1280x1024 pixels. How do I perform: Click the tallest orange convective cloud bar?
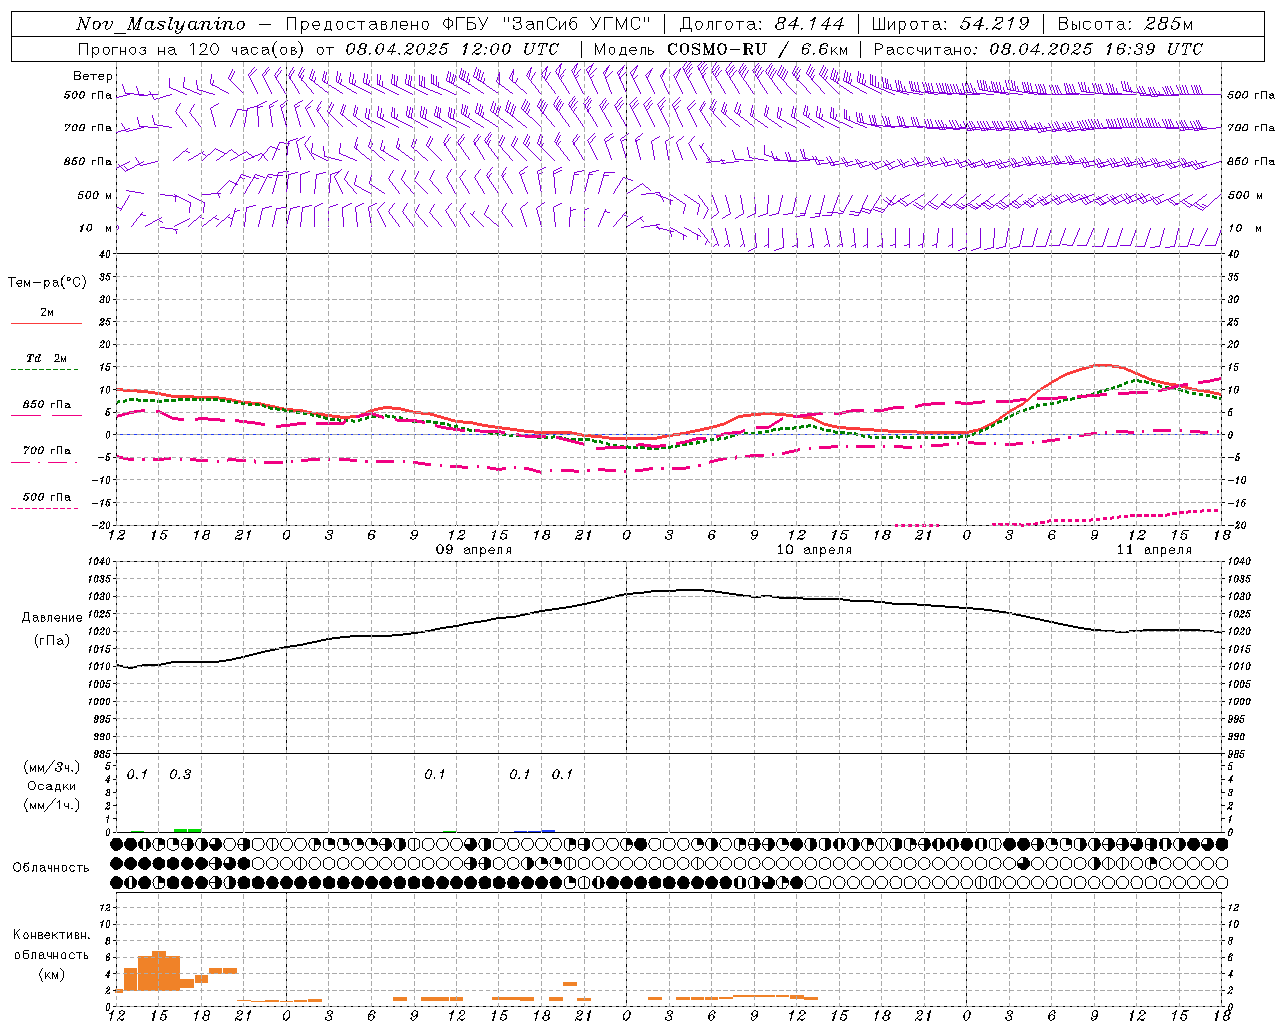(159, 971)
